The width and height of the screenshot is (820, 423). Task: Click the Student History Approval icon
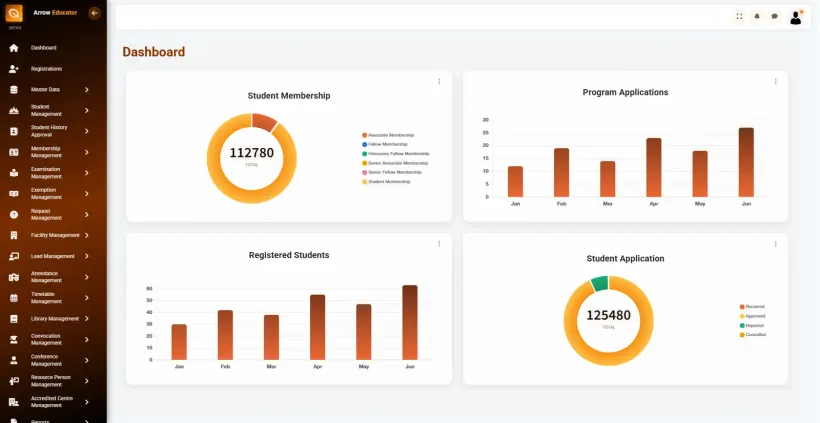pyautogui.click(x=14, y=131)
